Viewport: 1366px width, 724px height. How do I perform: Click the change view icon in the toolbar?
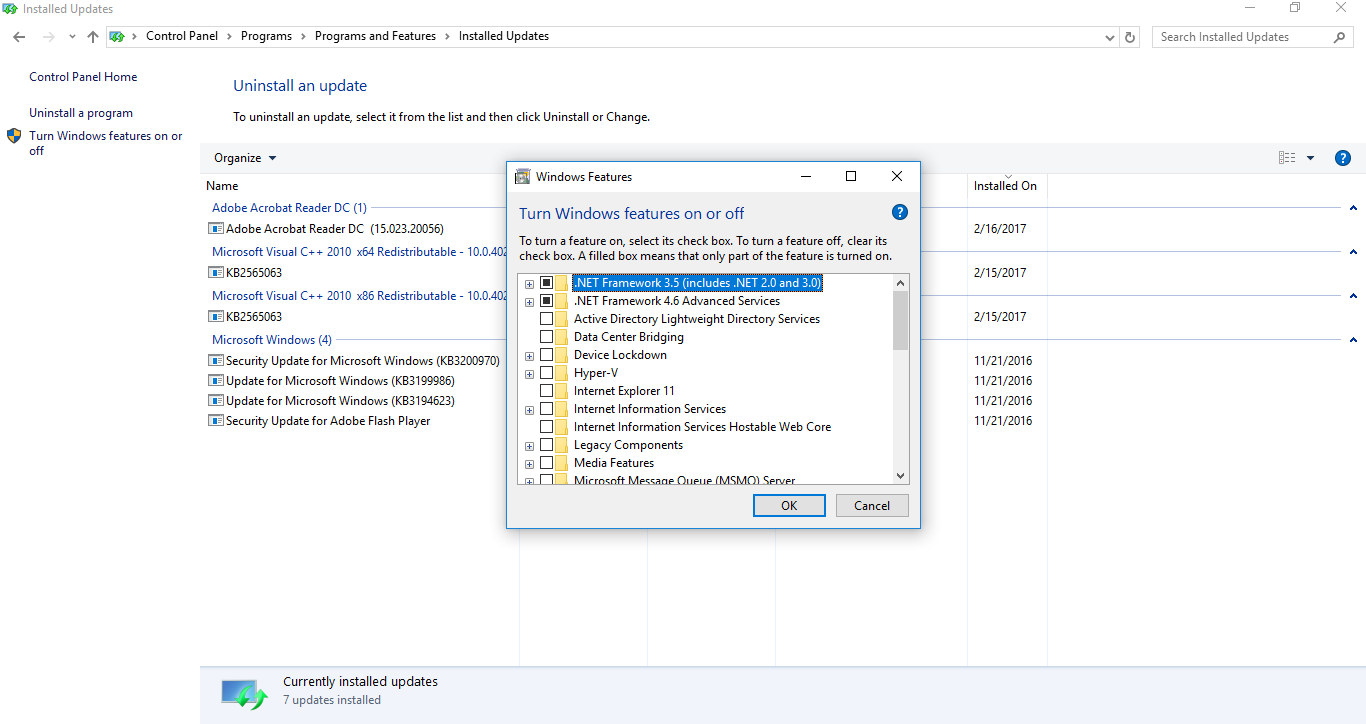[x=1287, y=158]
